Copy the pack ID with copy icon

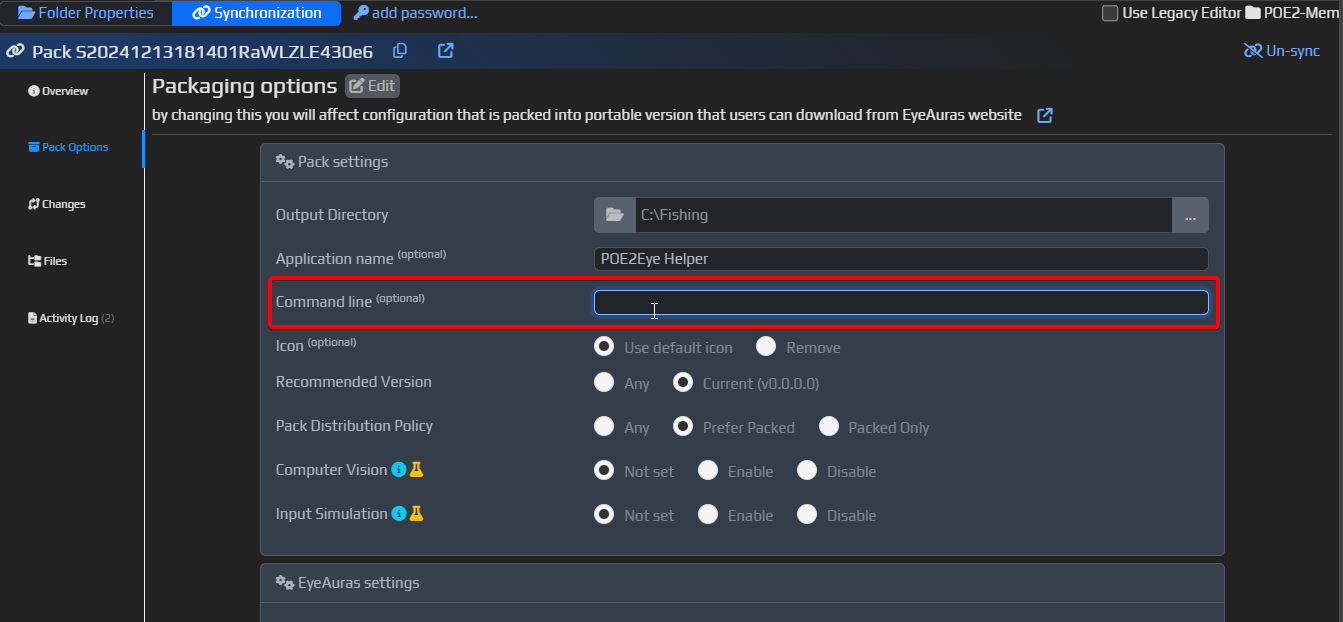400,51
